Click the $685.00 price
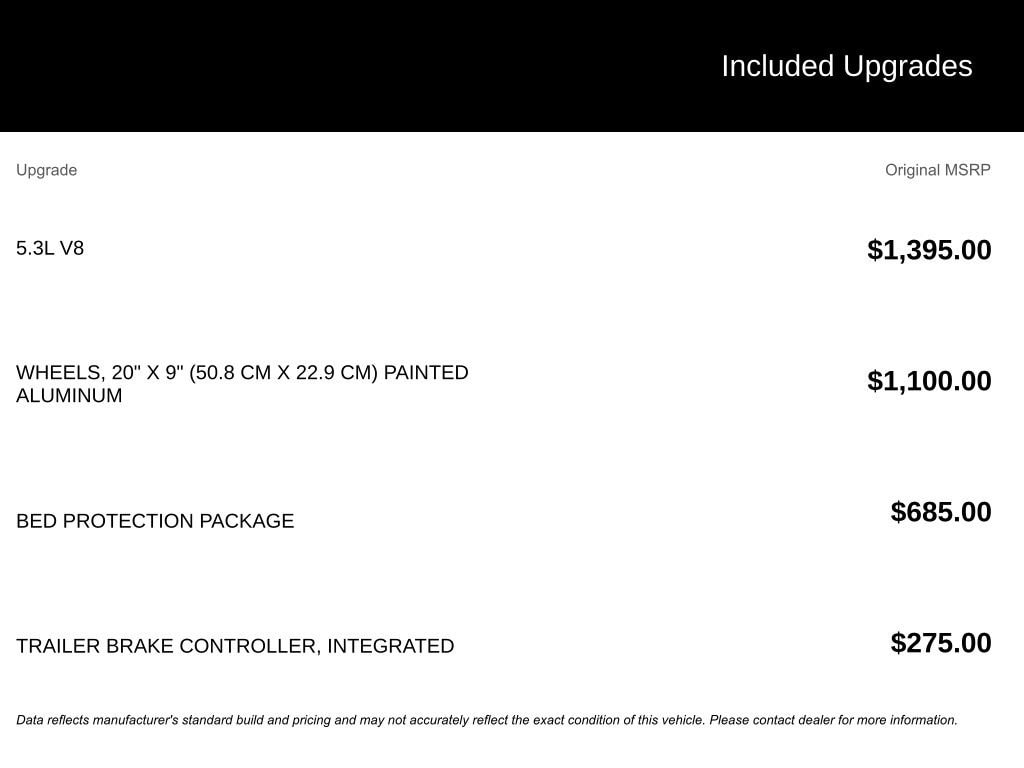Image resolution: width=1024 pixels, height=768 pixels. coord(941,512)
